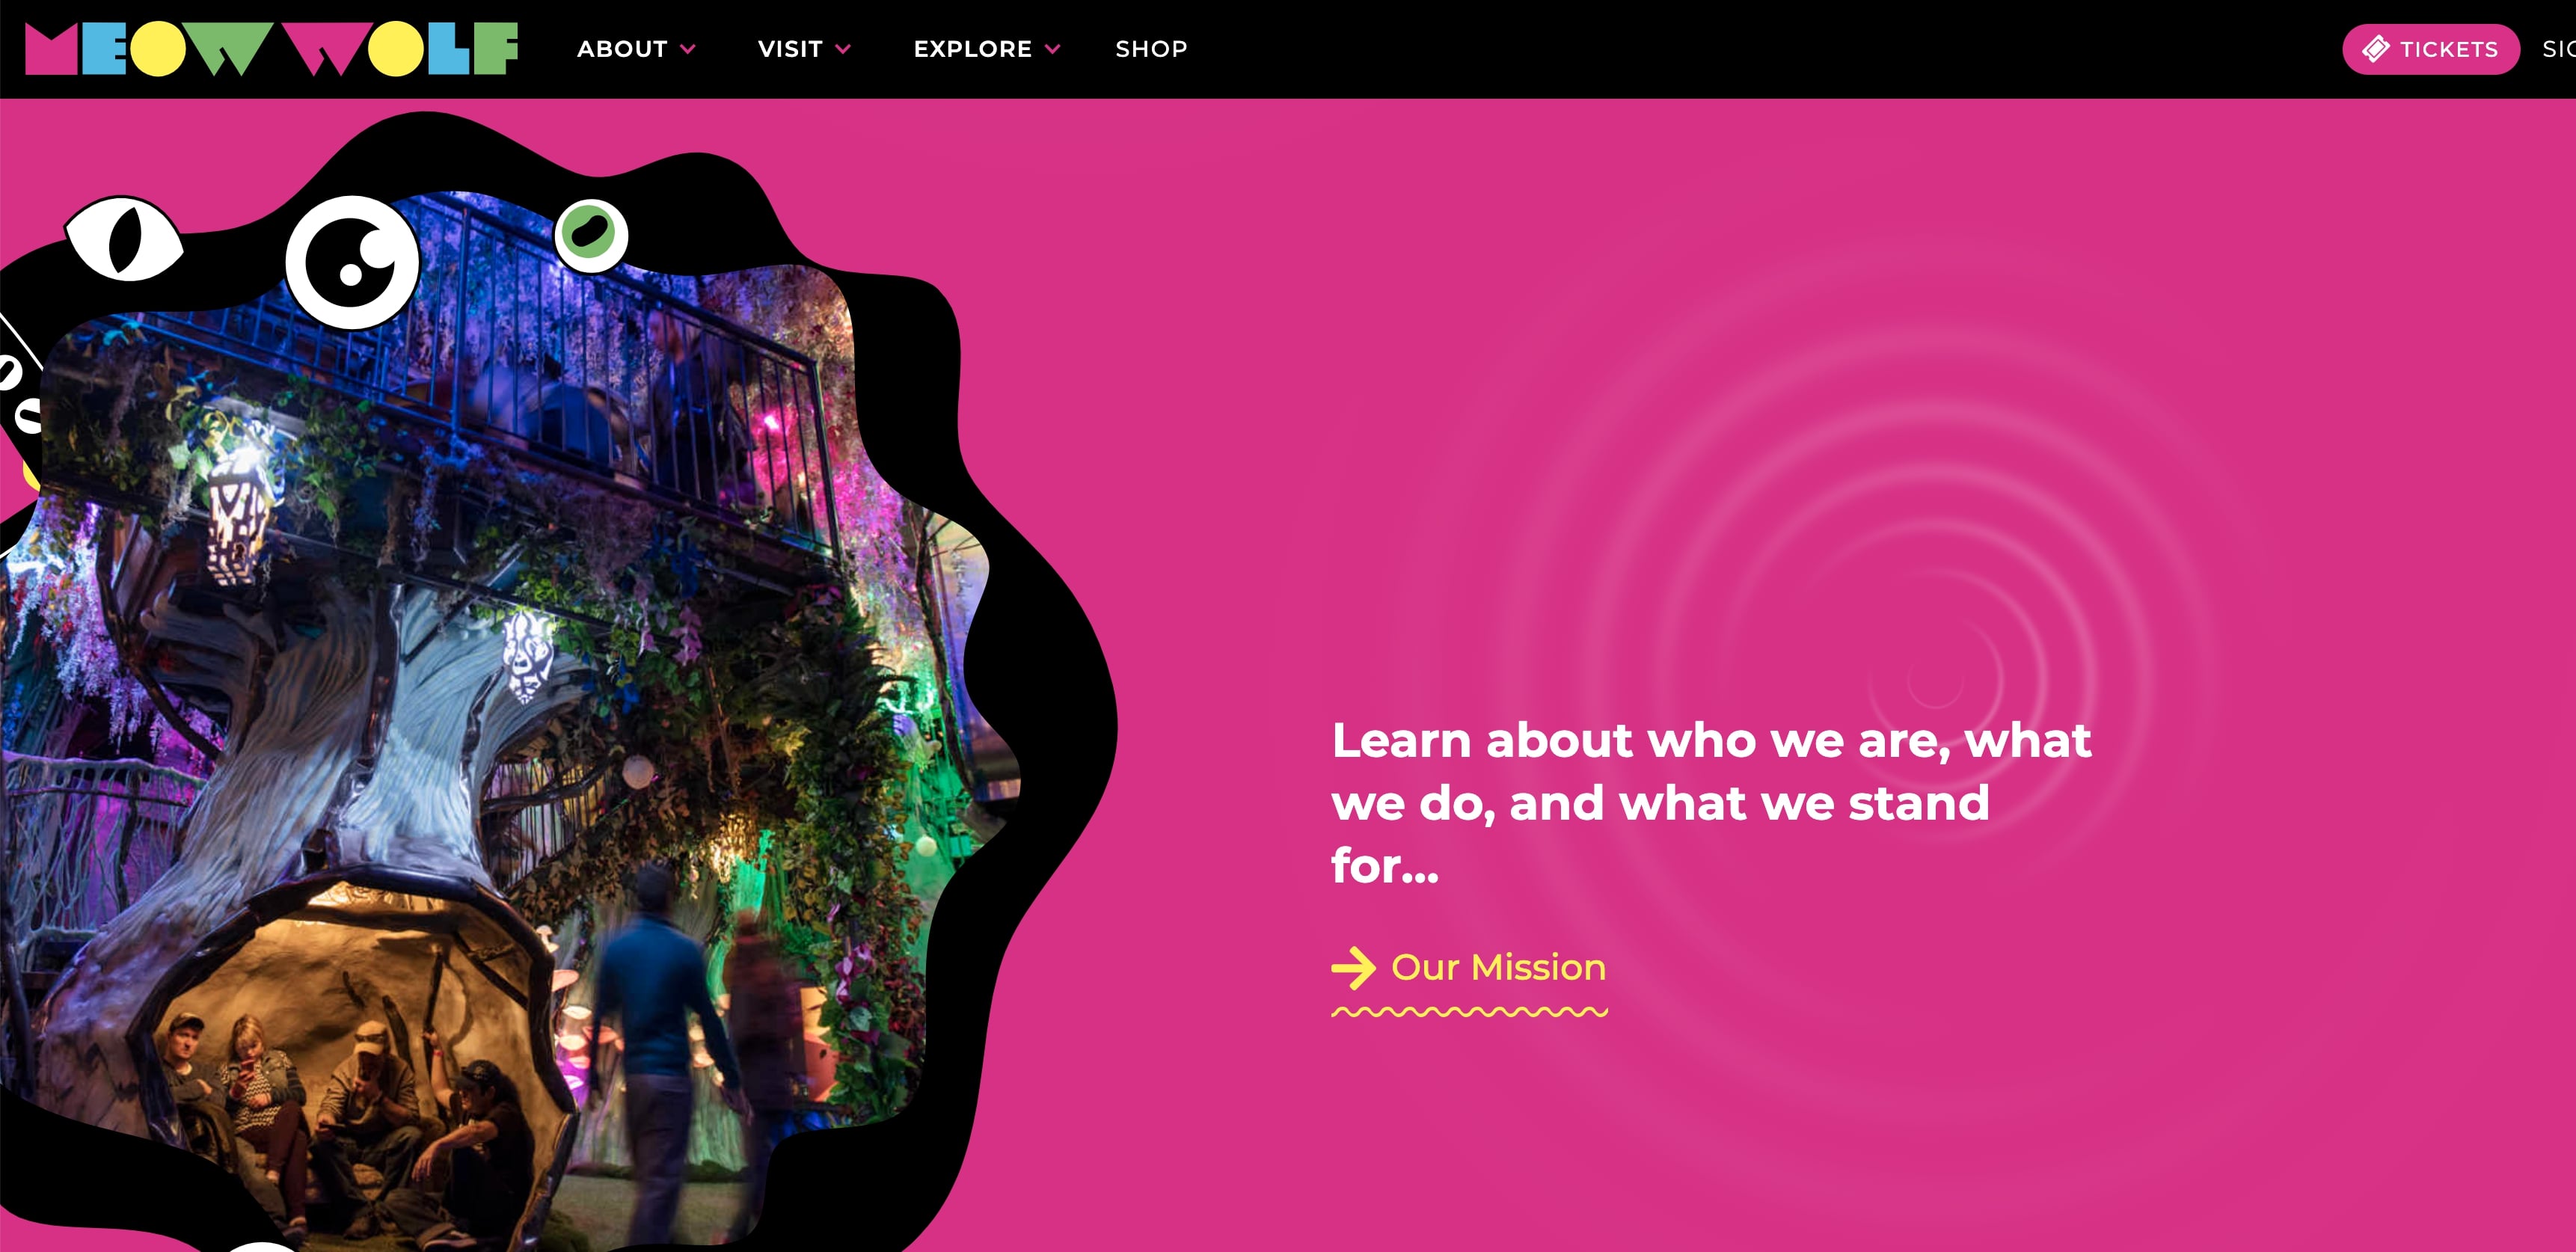Click the pink Tickets button

[2430, 49]
